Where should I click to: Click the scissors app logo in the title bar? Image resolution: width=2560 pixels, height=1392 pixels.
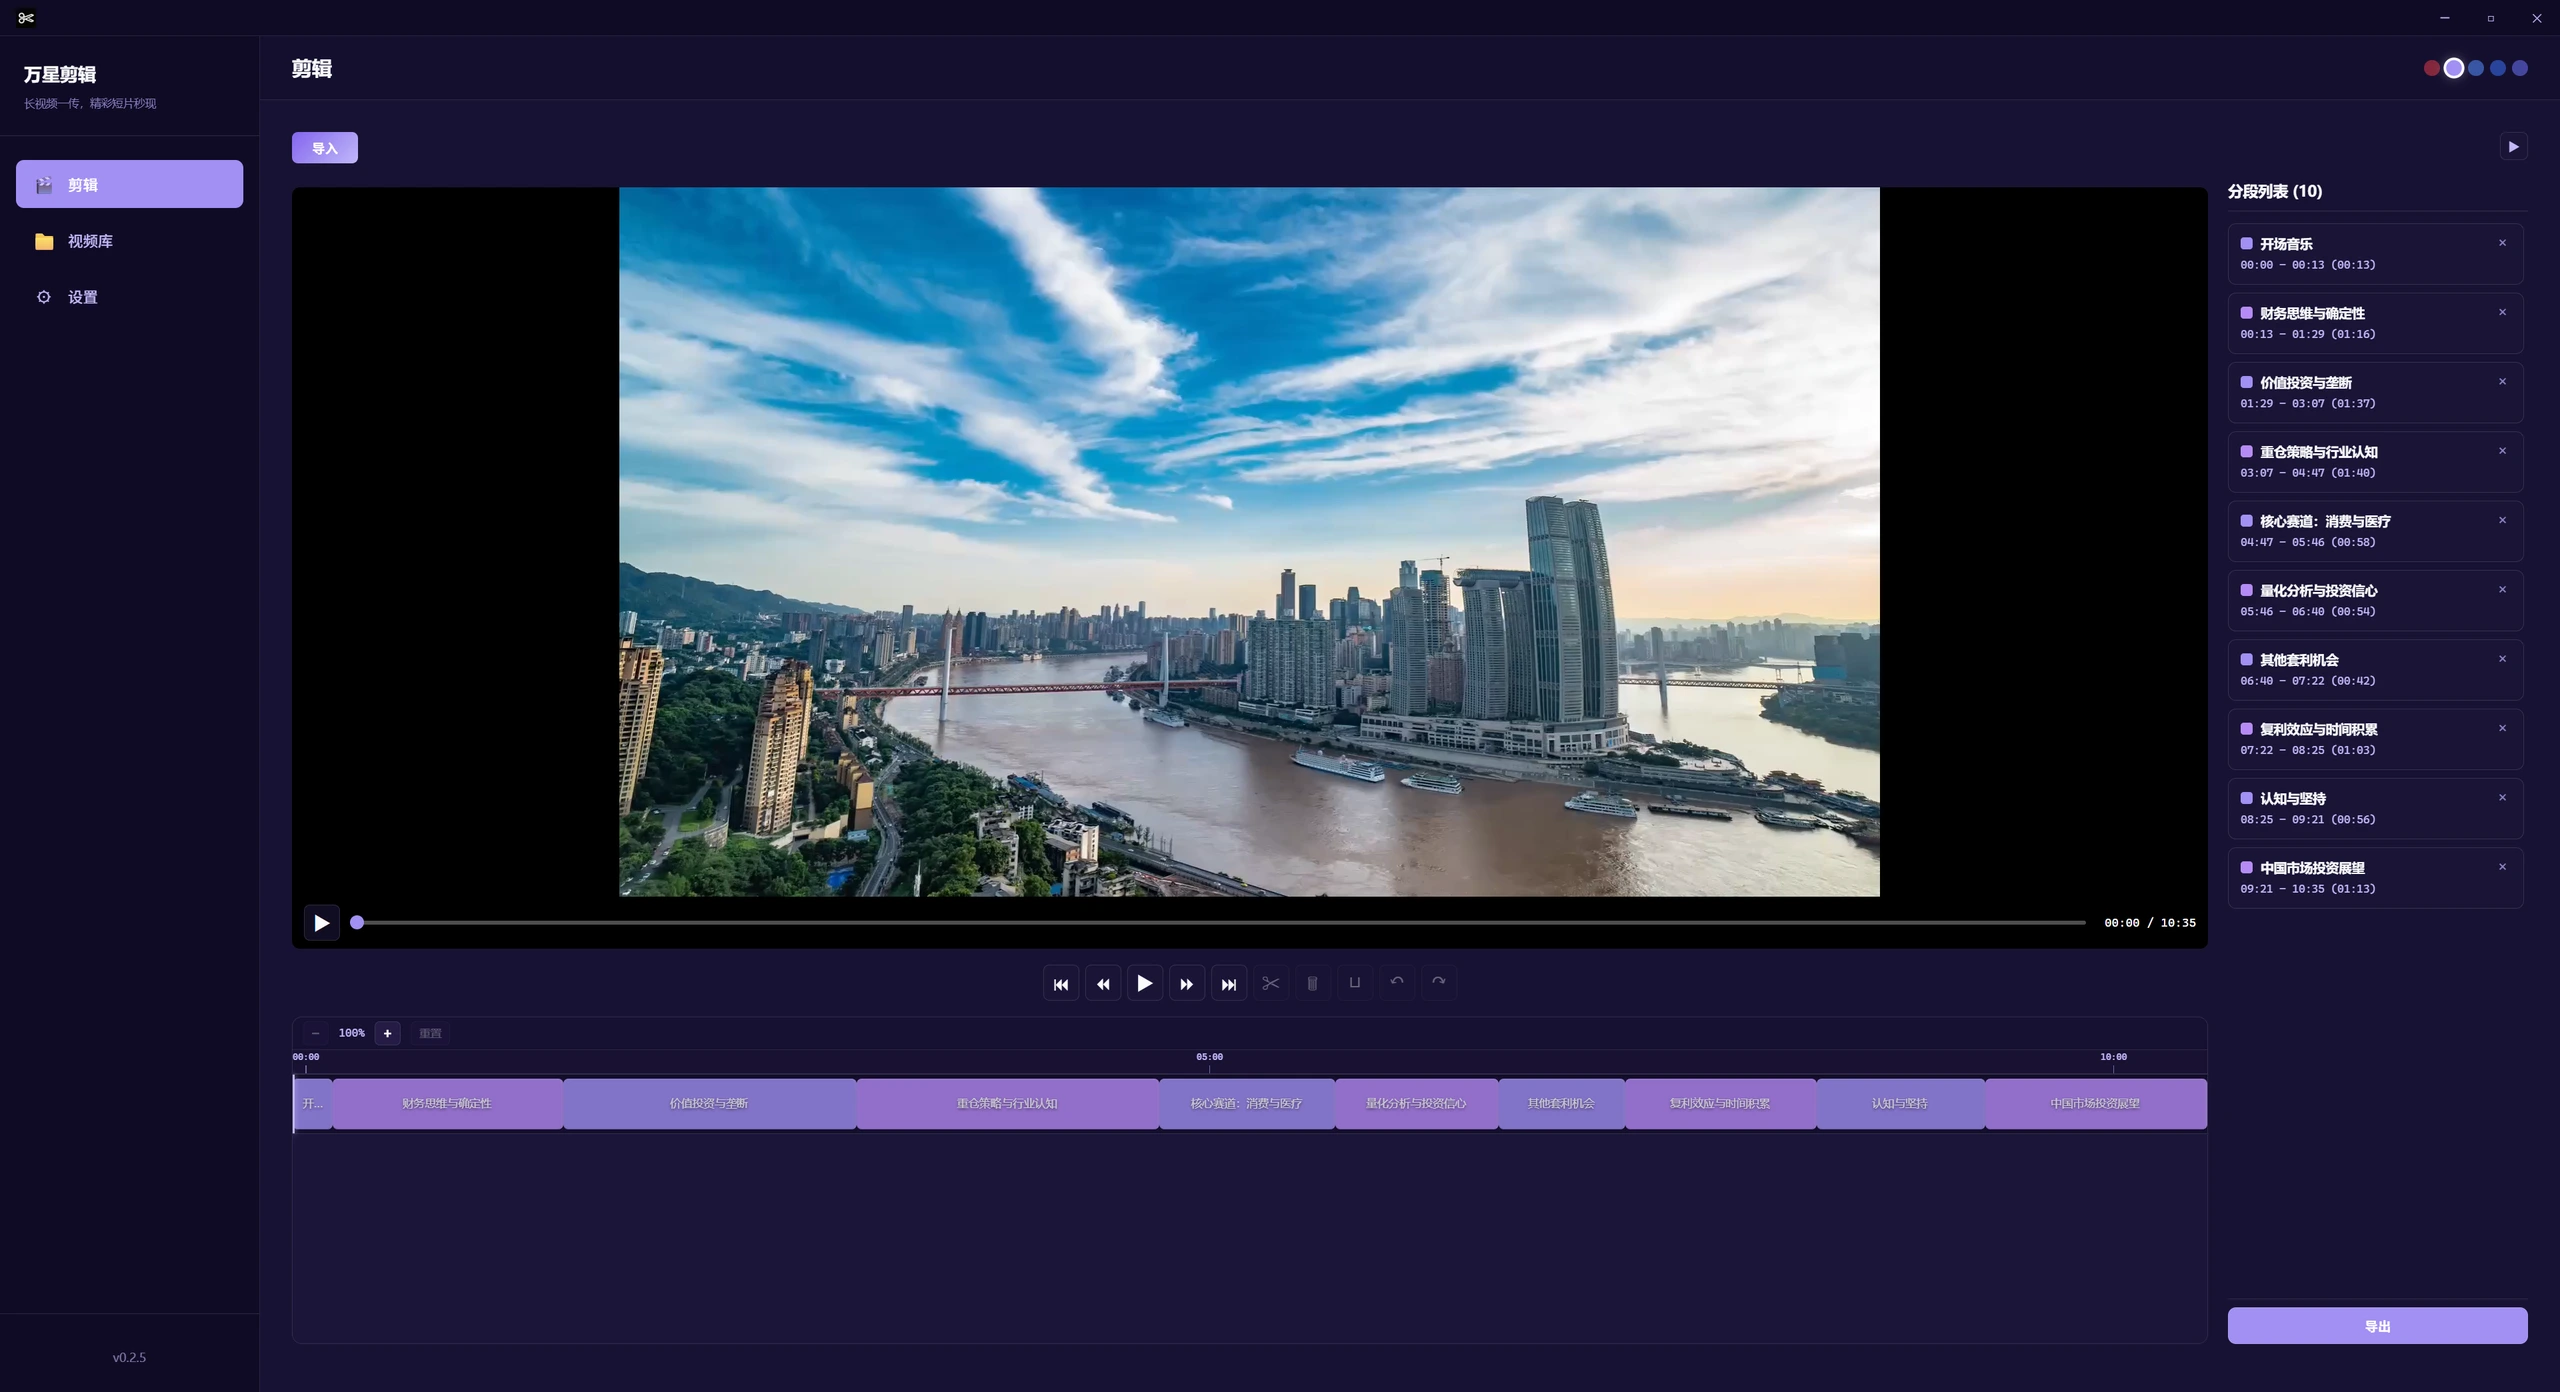[x=26, y=18]
